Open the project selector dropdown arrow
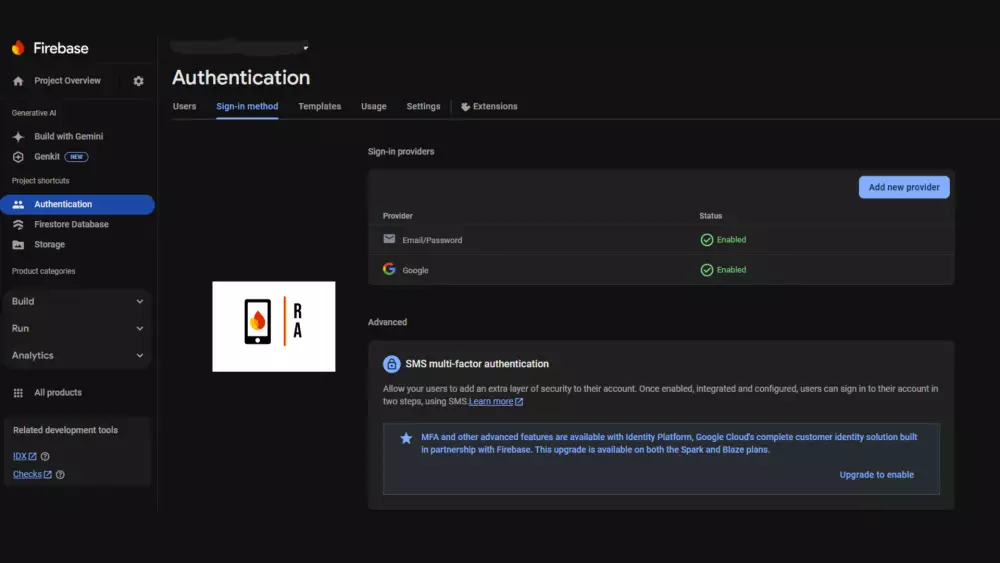 point(305,48)
